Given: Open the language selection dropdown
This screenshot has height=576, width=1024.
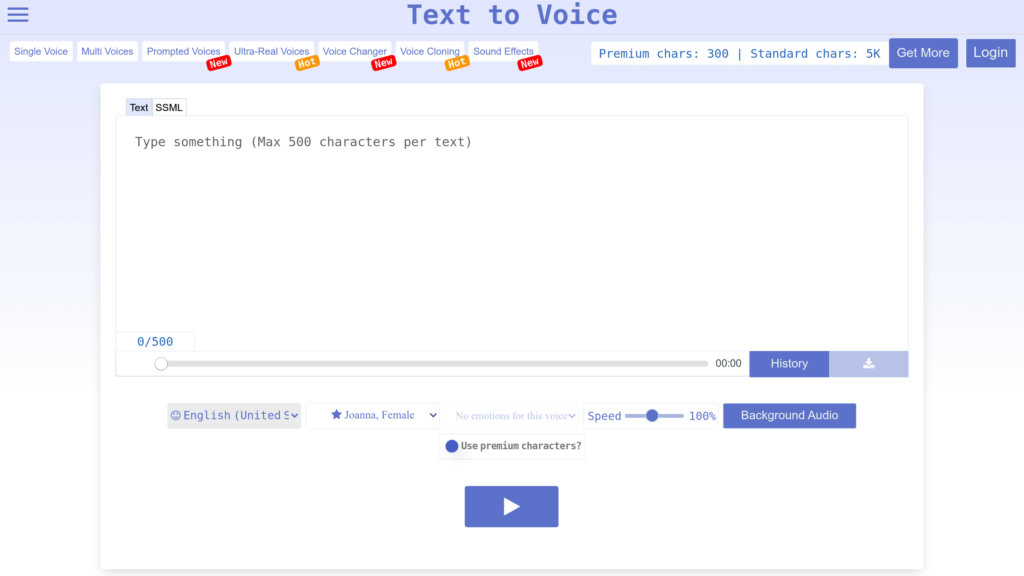Looking at the screenshot, I should point(233,415).
